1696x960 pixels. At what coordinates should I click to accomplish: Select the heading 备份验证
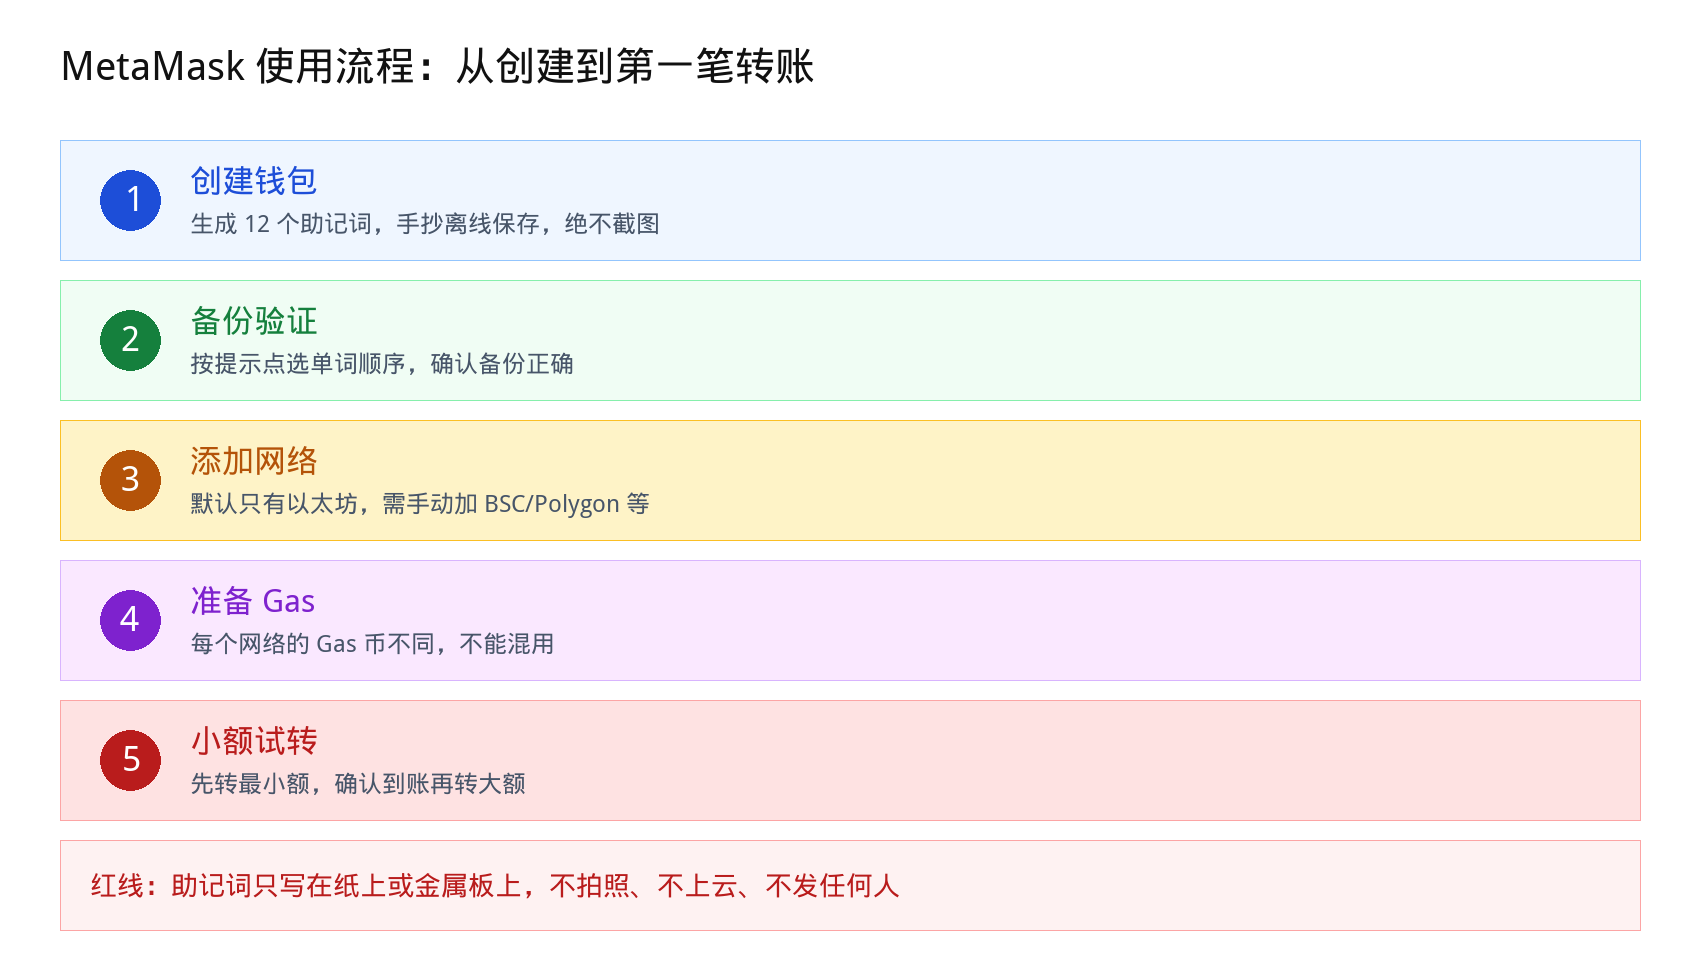click(x=254, y=321)
